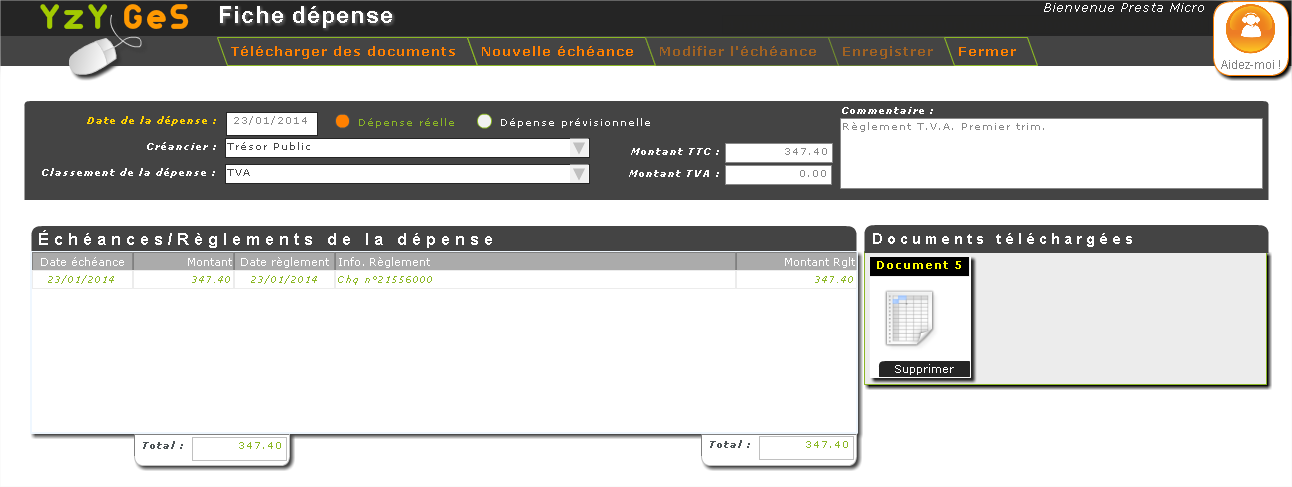Click the Bienvenue Presta Micro text
The width and height of the screenshot is (1292, 487).
(1124, 8)
